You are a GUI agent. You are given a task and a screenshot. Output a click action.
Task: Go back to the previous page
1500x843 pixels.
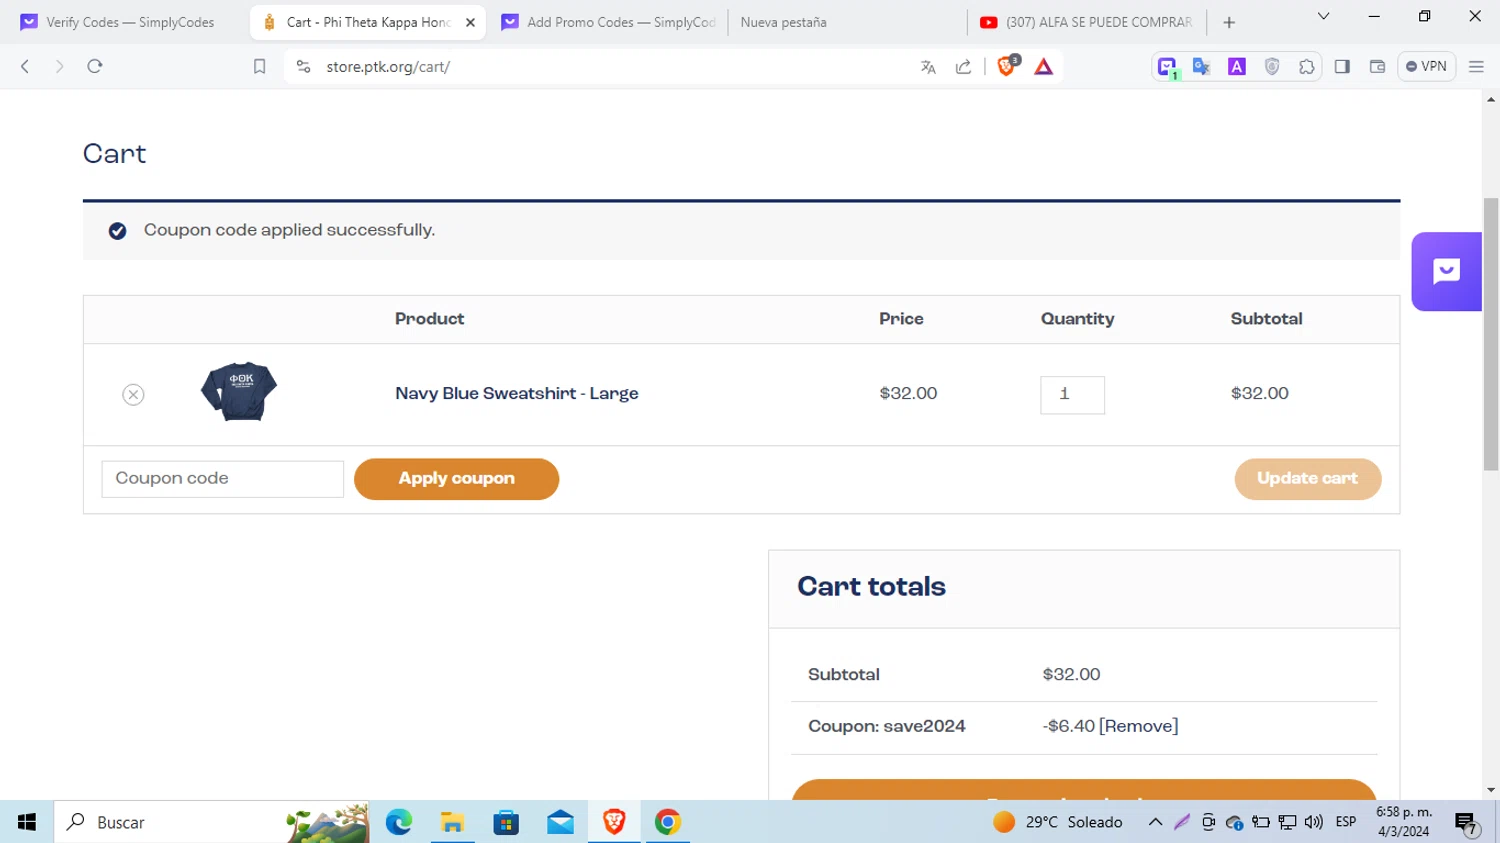[25, 66]
